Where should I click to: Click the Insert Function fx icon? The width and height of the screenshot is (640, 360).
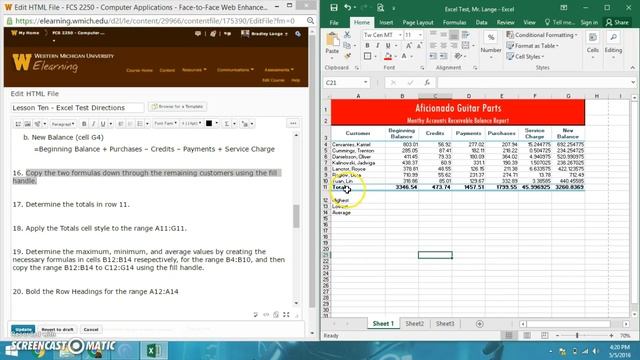[x=427, y=82]
